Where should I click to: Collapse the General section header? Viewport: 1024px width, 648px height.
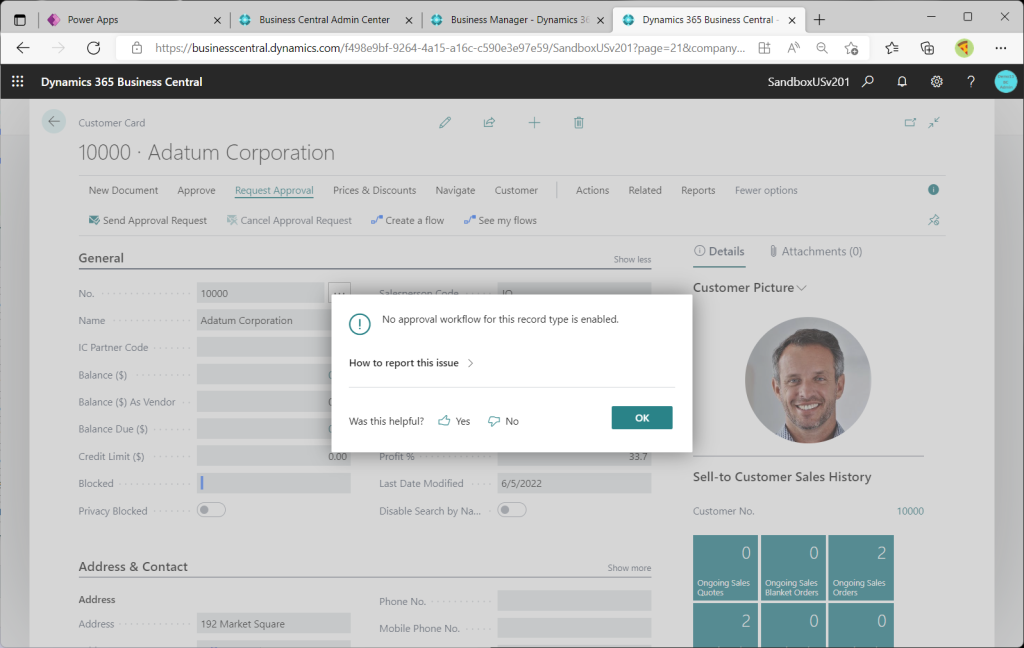101,258
